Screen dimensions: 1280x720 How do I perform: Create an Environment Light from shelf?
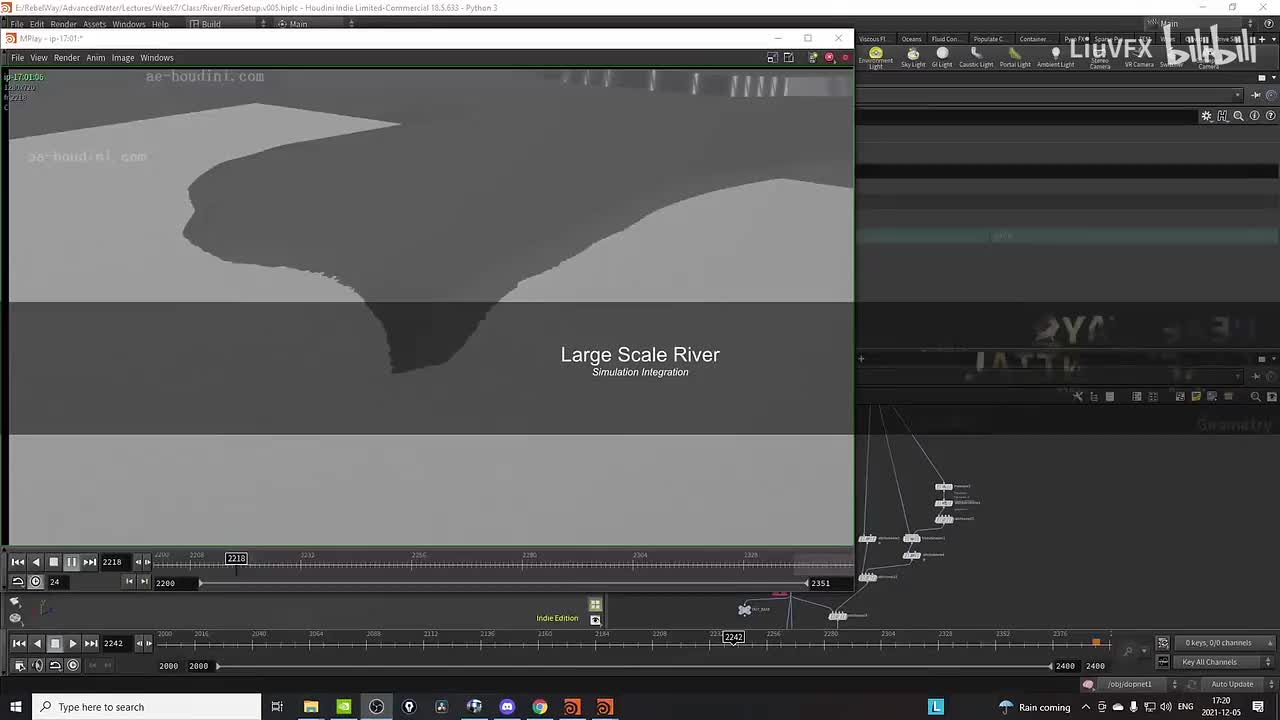(876, 57)
